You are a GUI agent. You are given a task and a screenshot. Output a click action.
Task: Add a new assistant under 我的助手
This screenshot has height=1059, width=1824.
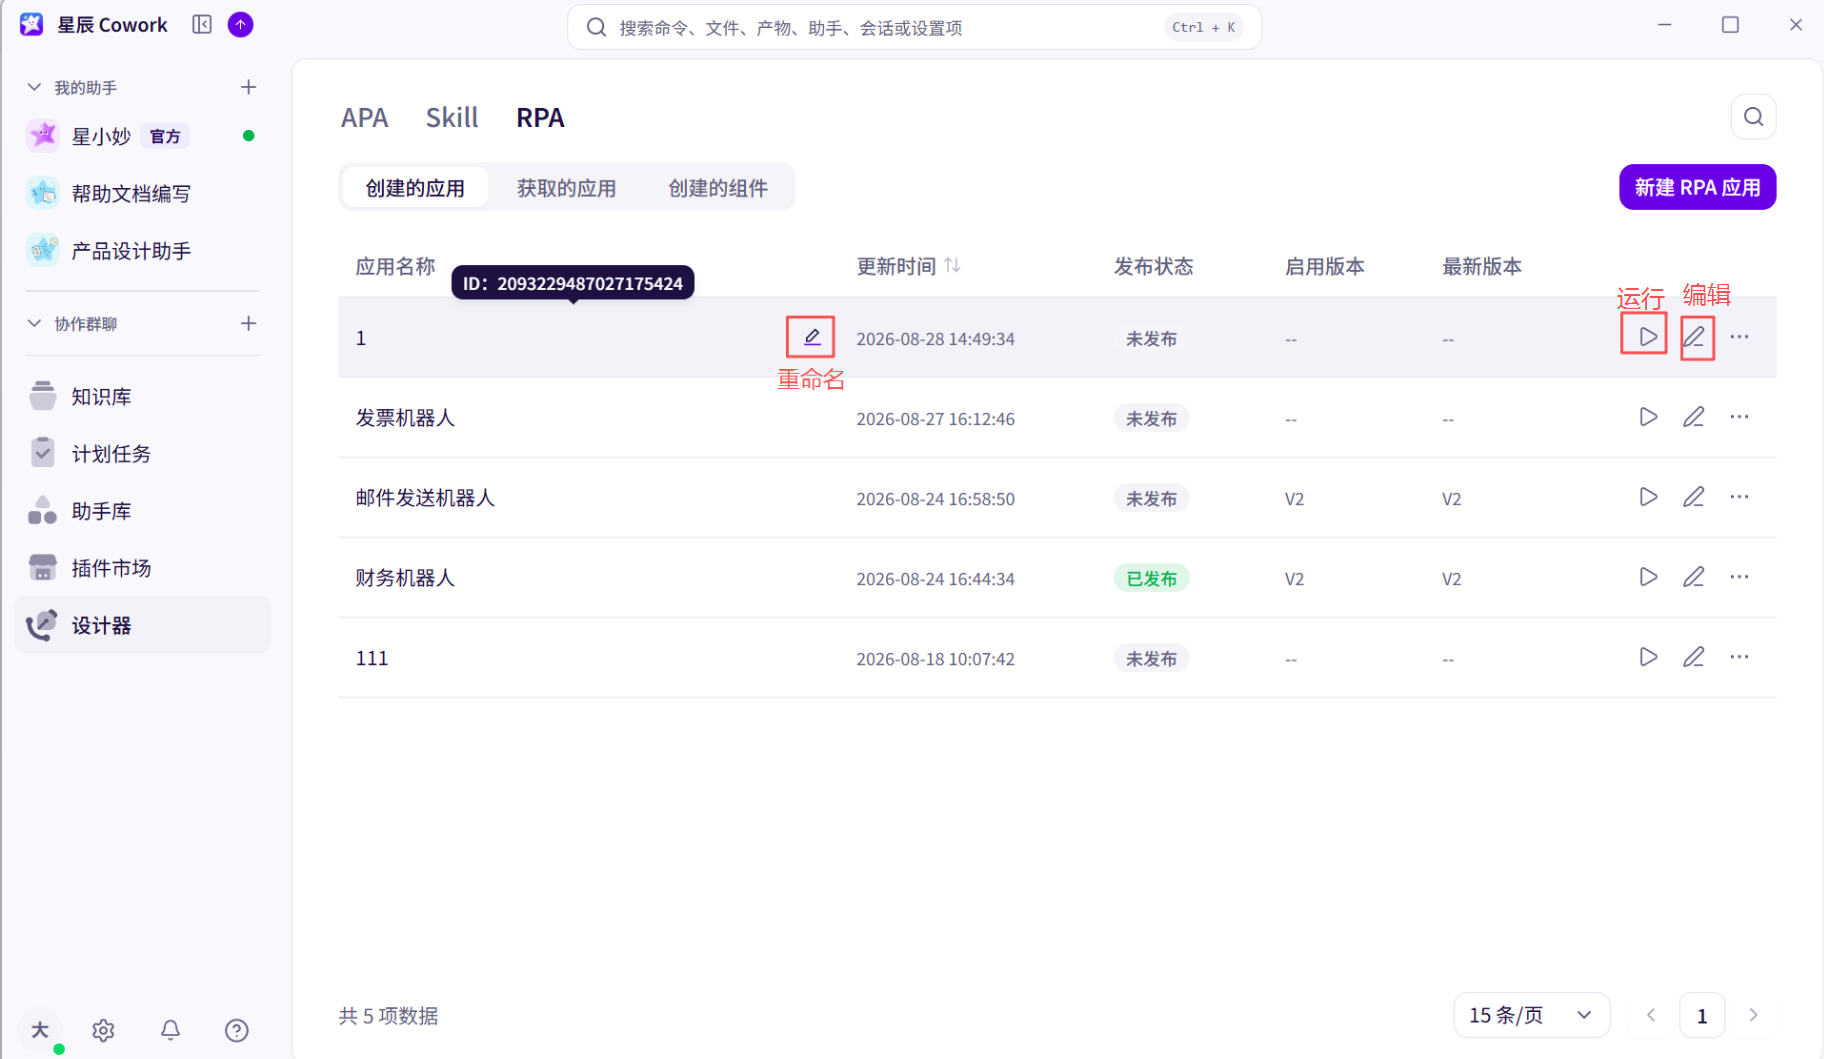pos(248,87)
